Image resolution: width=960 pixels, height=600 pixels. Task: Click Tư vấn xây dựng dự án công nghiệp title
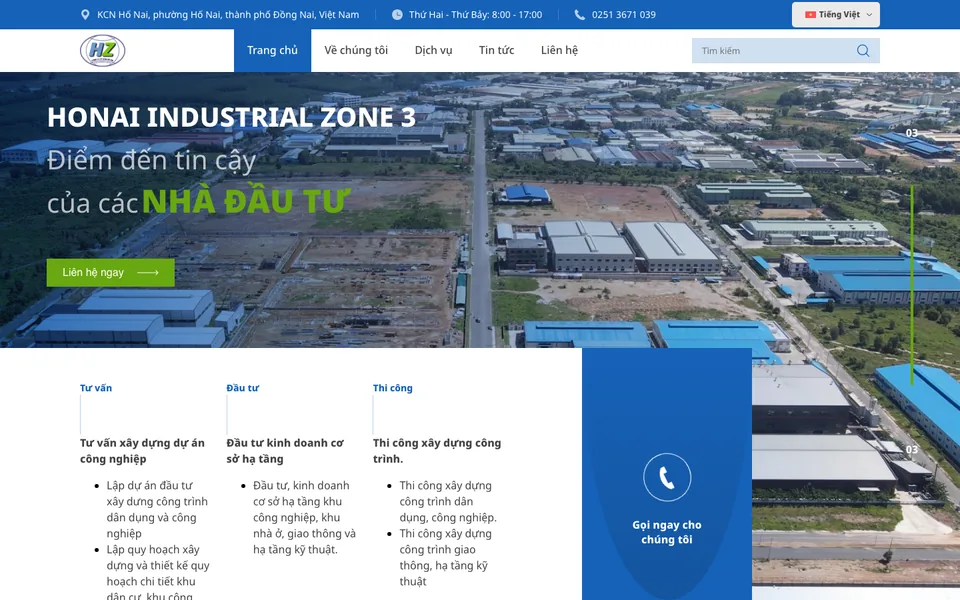pos(142,451)
